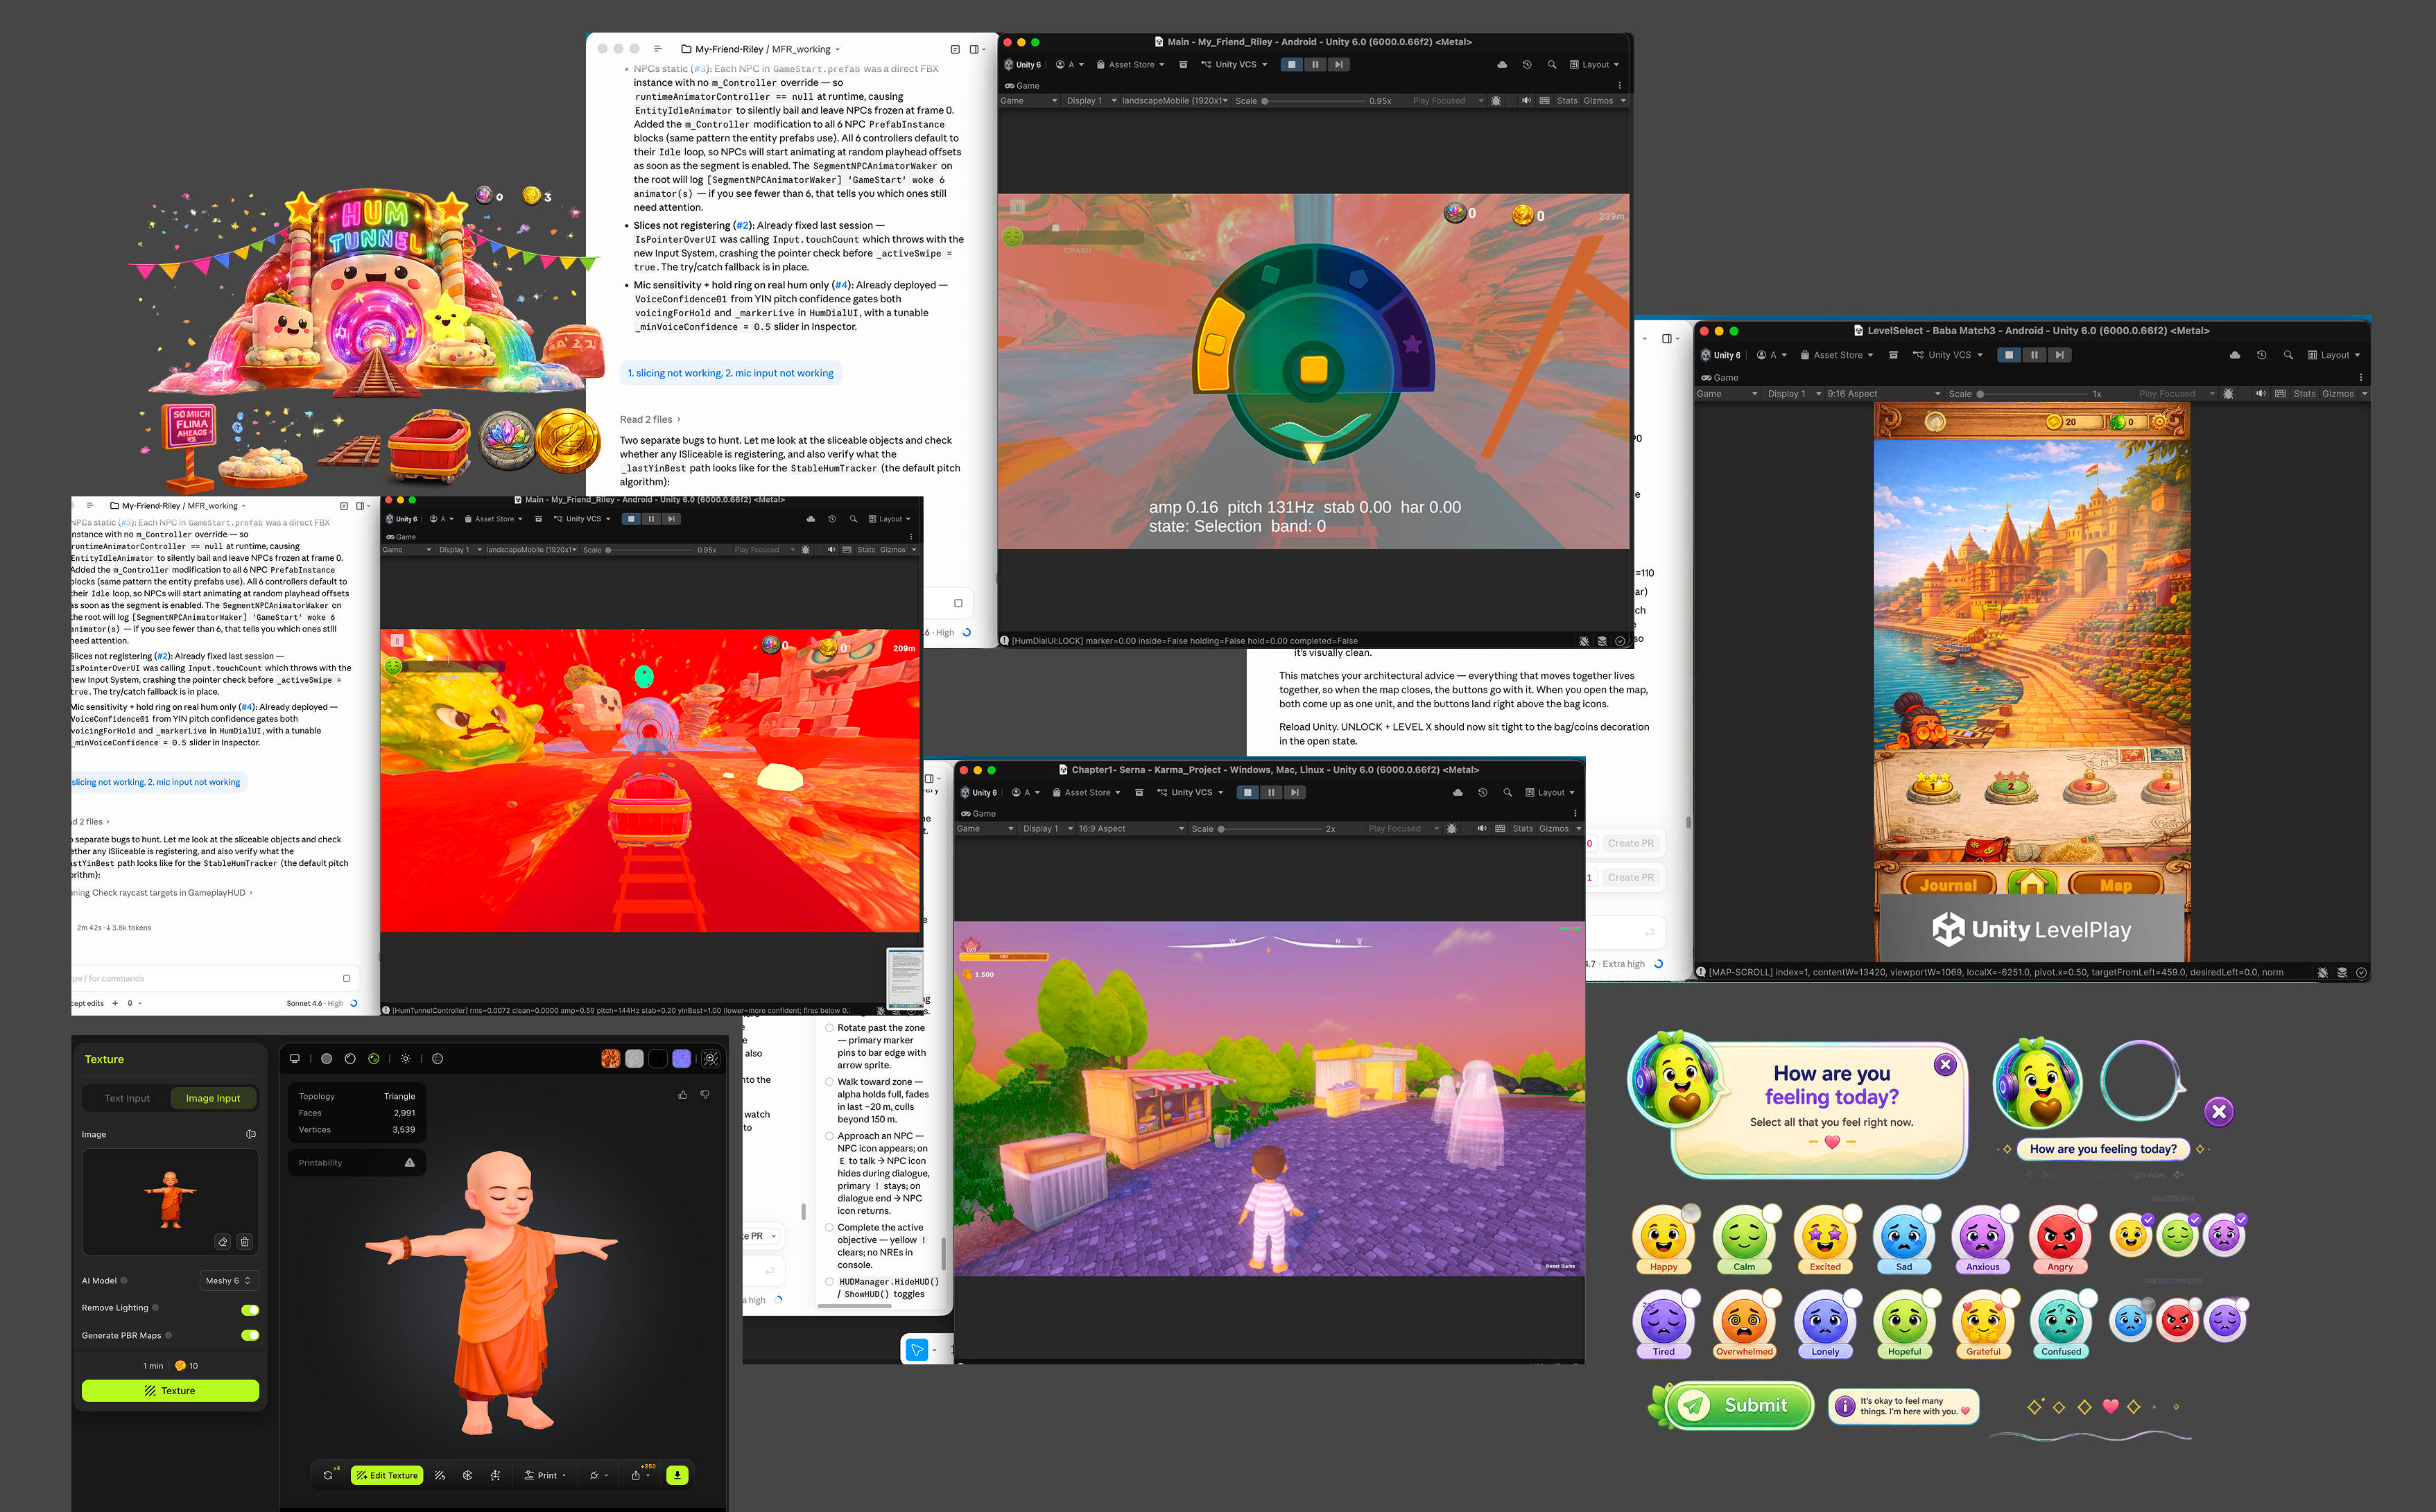The image size is (2436, 1512).
Task: Click the remesh icon in Meshy bottom toolbar
Action: tap(467, 1475)
